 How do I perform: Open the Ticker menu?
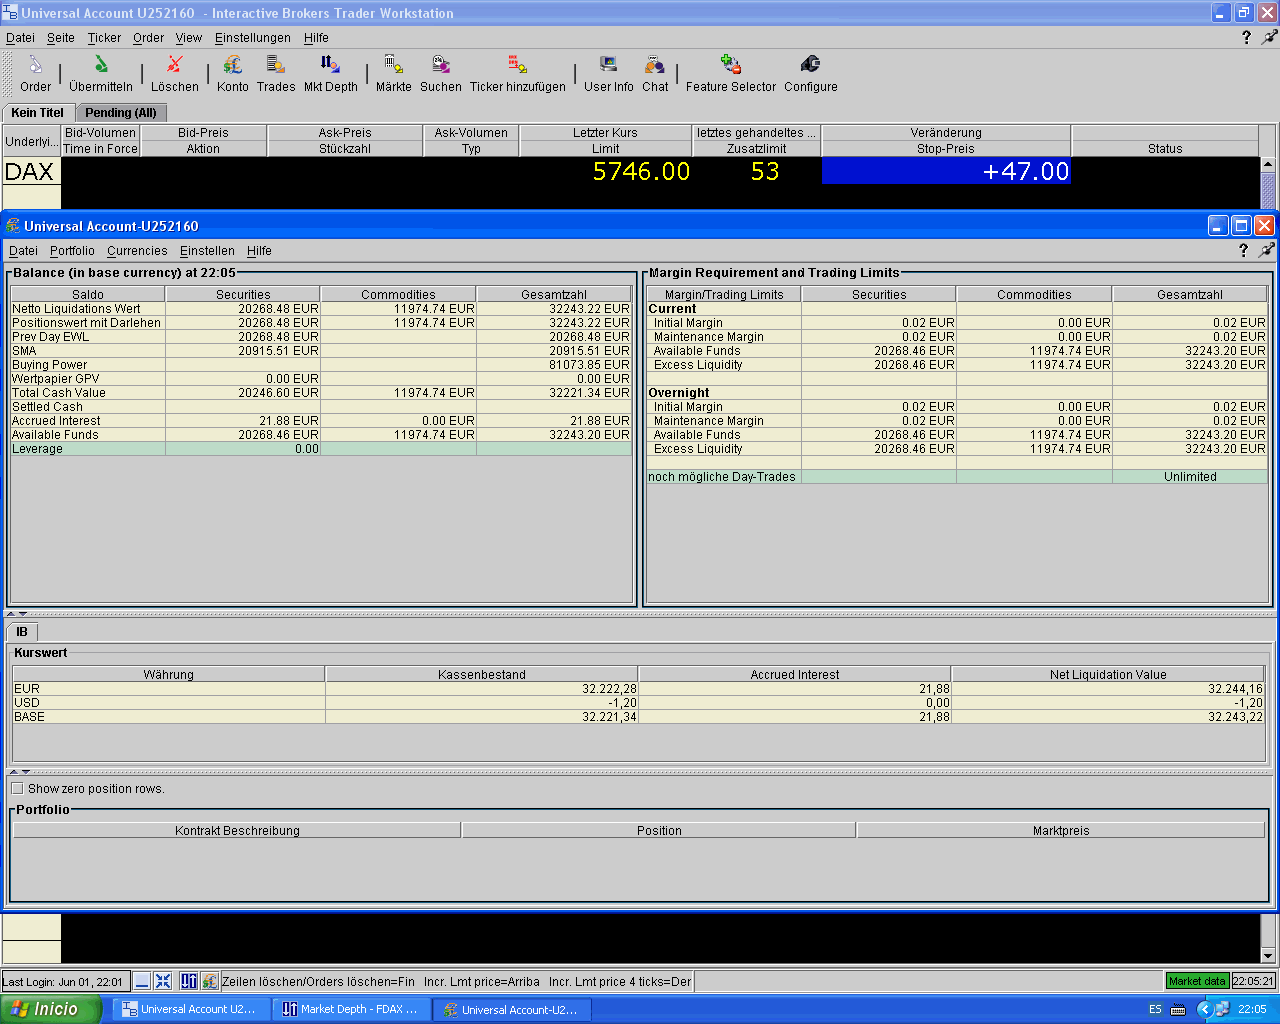(104, 38)
